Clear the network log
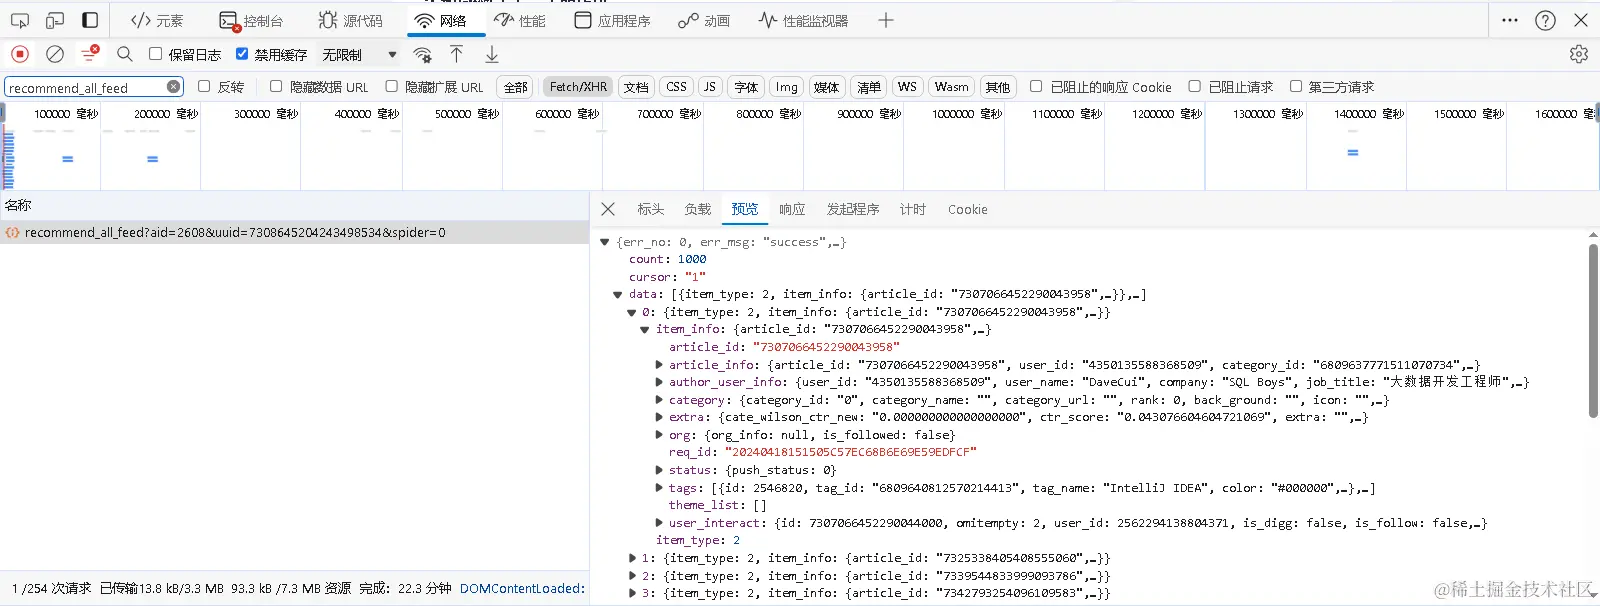Viewport: 1600px width, 606px height. 55,54
